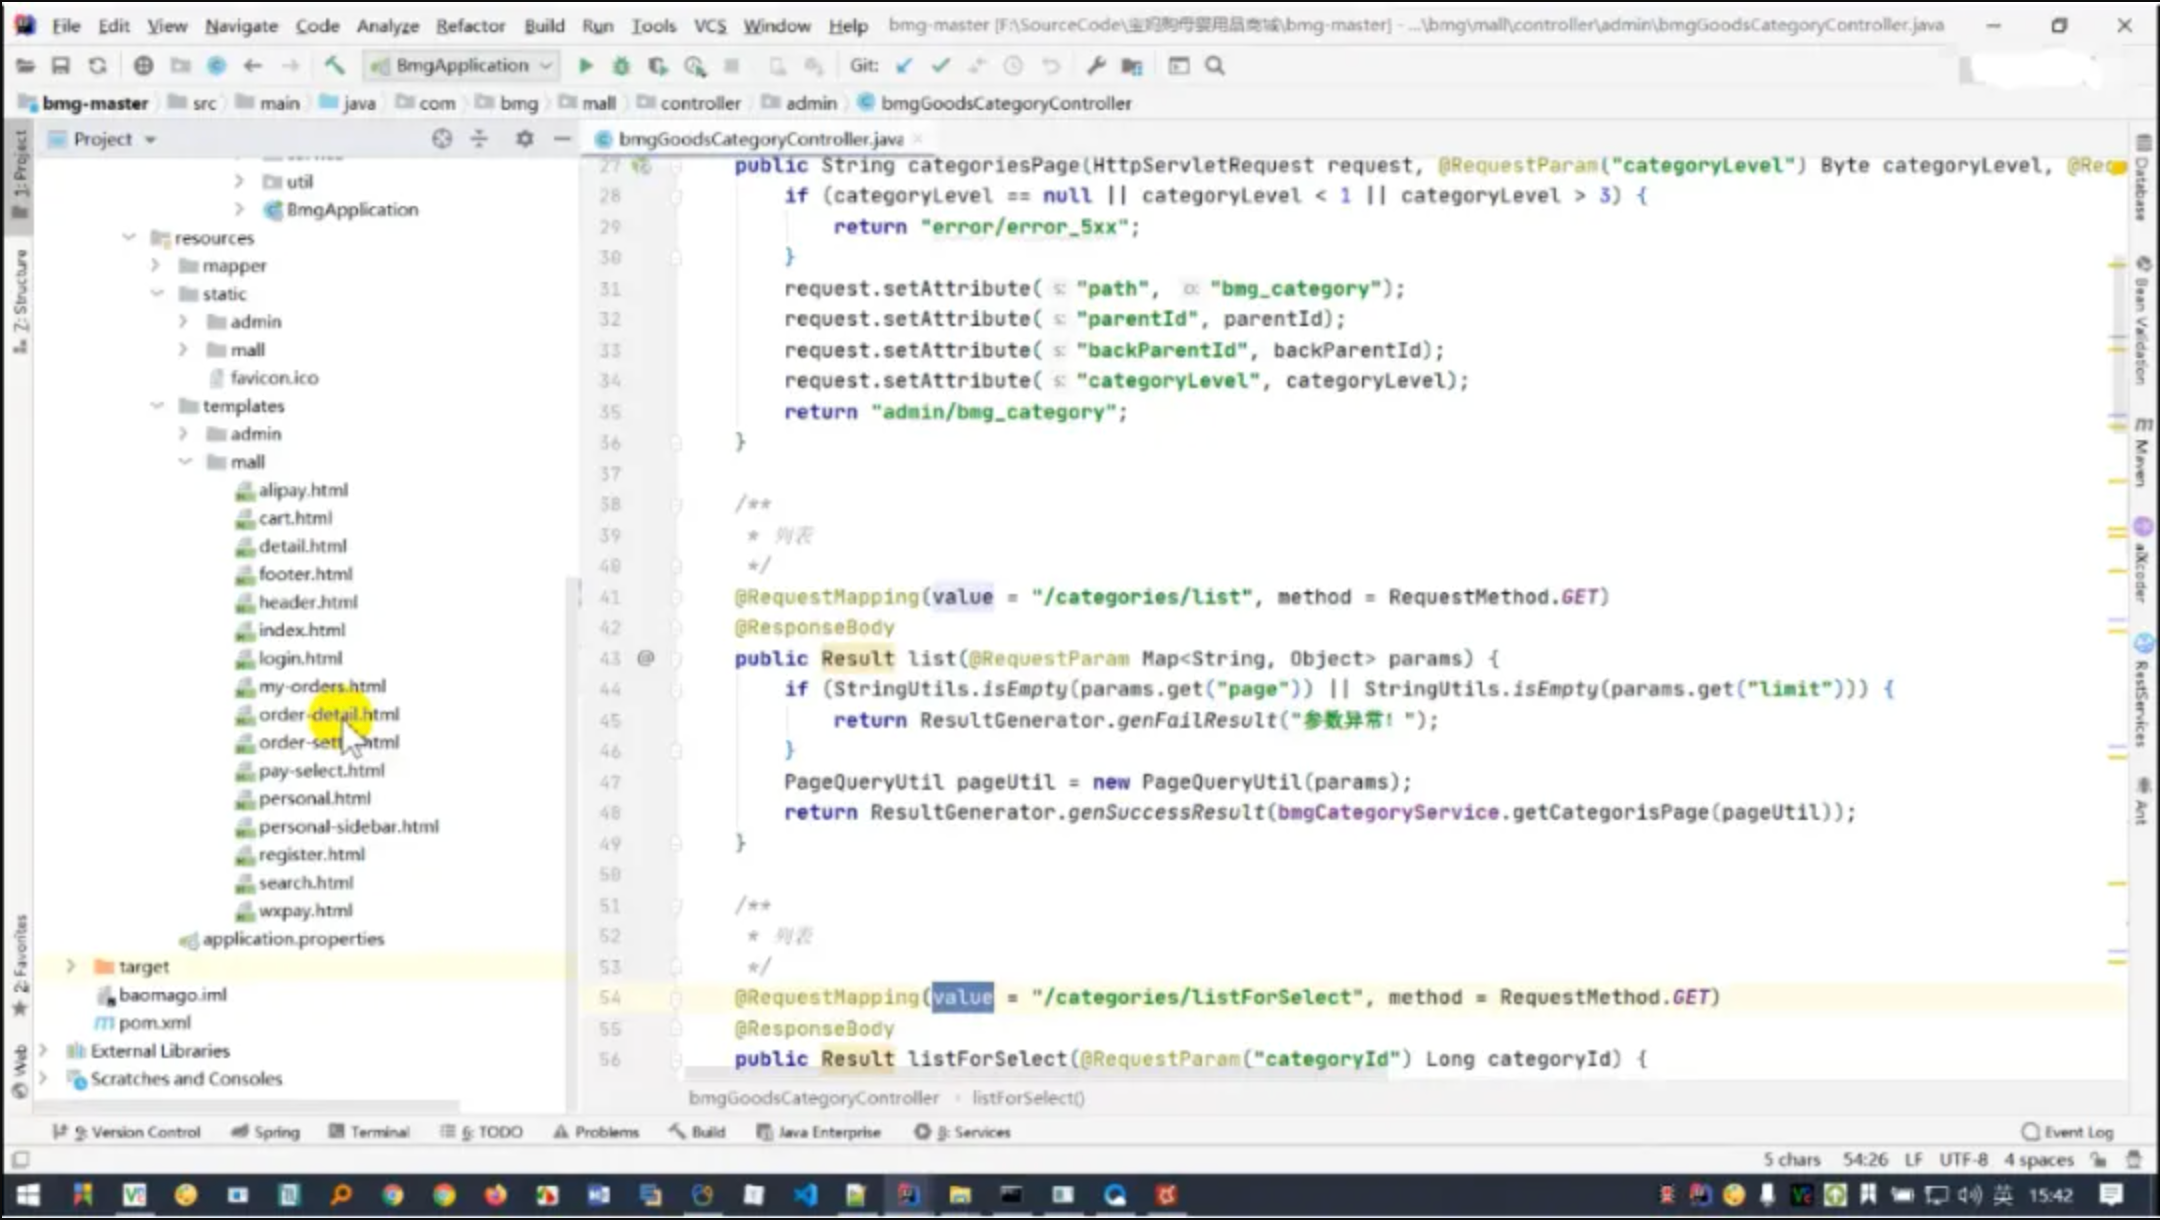Image resolution: width=2160 pixels, height=1220 pixels.
Task: Click the green Run application icon
Action: point(586,66)
